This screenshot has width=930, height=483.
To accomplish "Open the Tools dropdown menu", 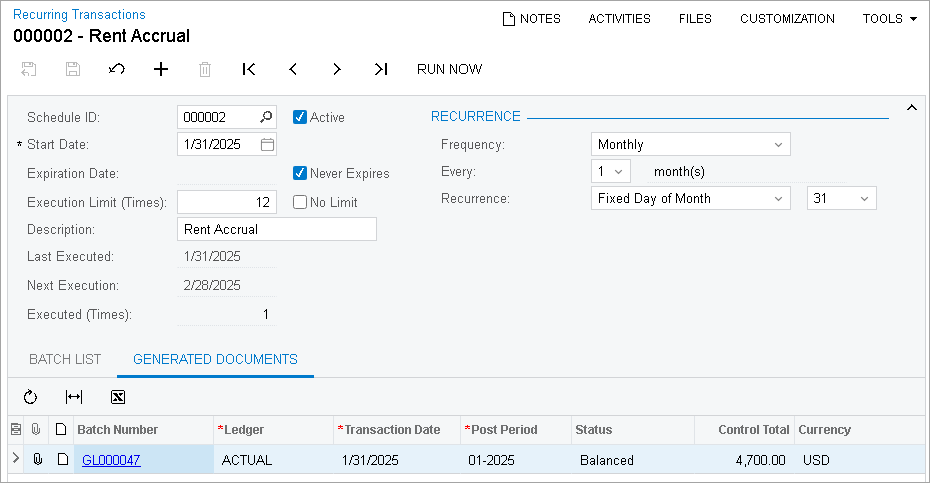I will click(x=889, y=19).
